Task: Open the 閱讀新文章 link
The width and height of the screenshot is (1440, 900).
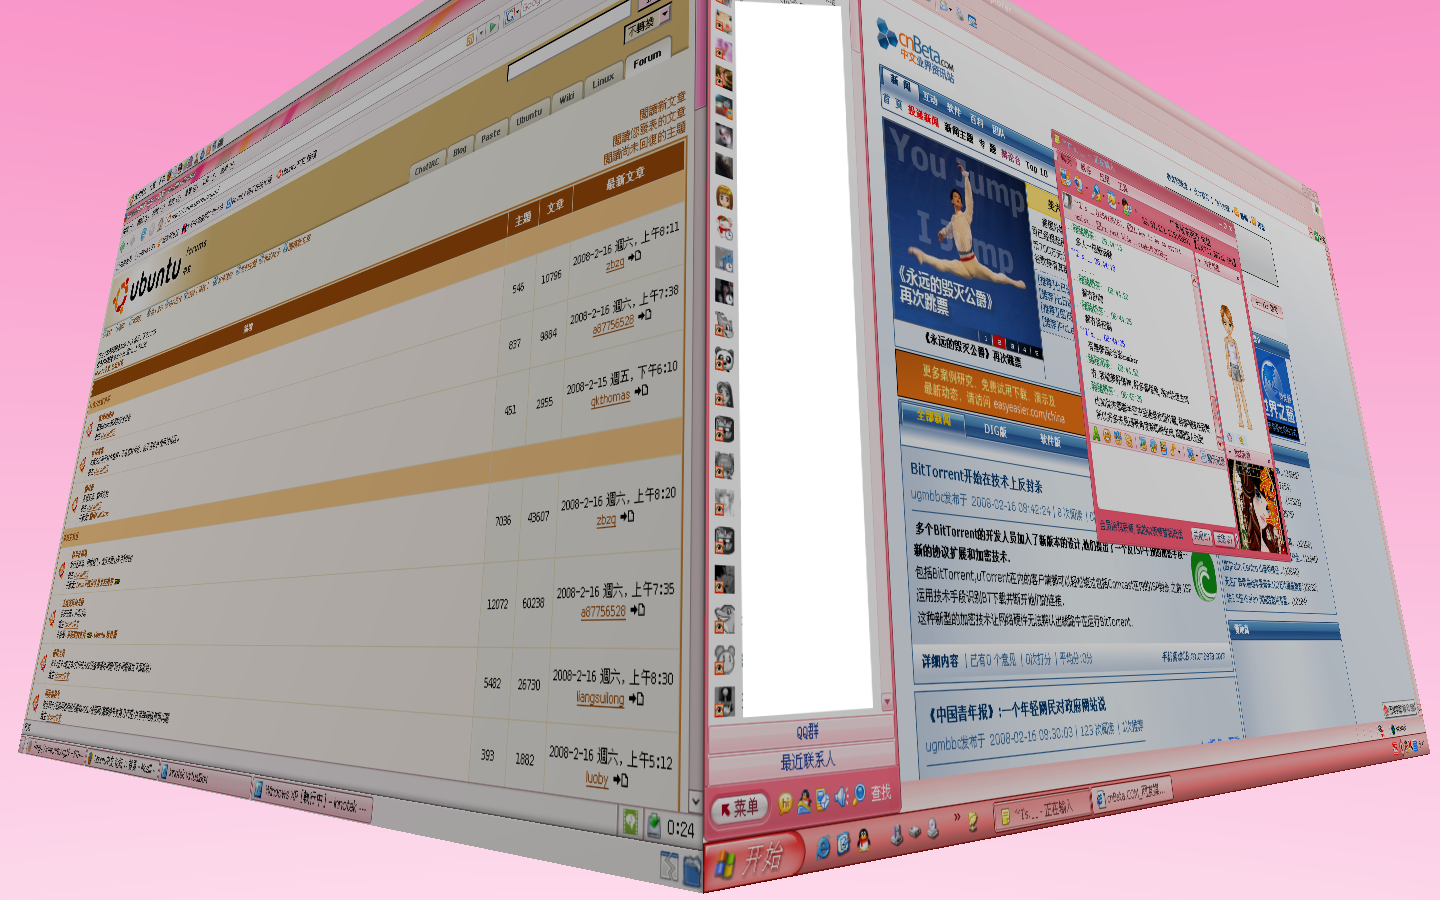Action: click(x=663, y=106)
